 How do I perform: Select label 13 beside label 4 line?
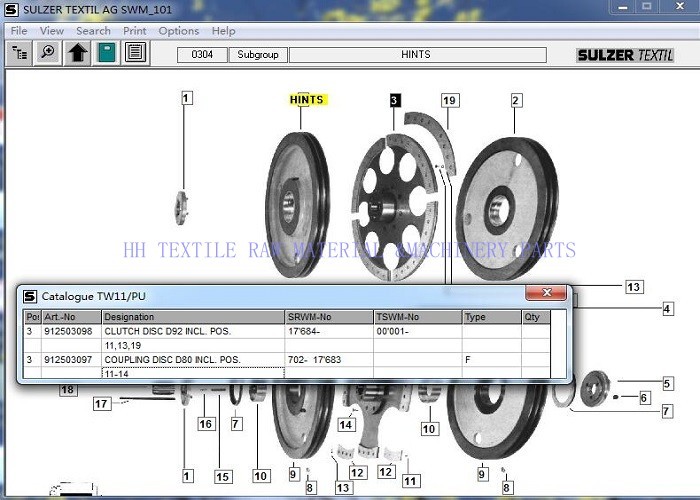pyautogui.click(x=634, y=287)
